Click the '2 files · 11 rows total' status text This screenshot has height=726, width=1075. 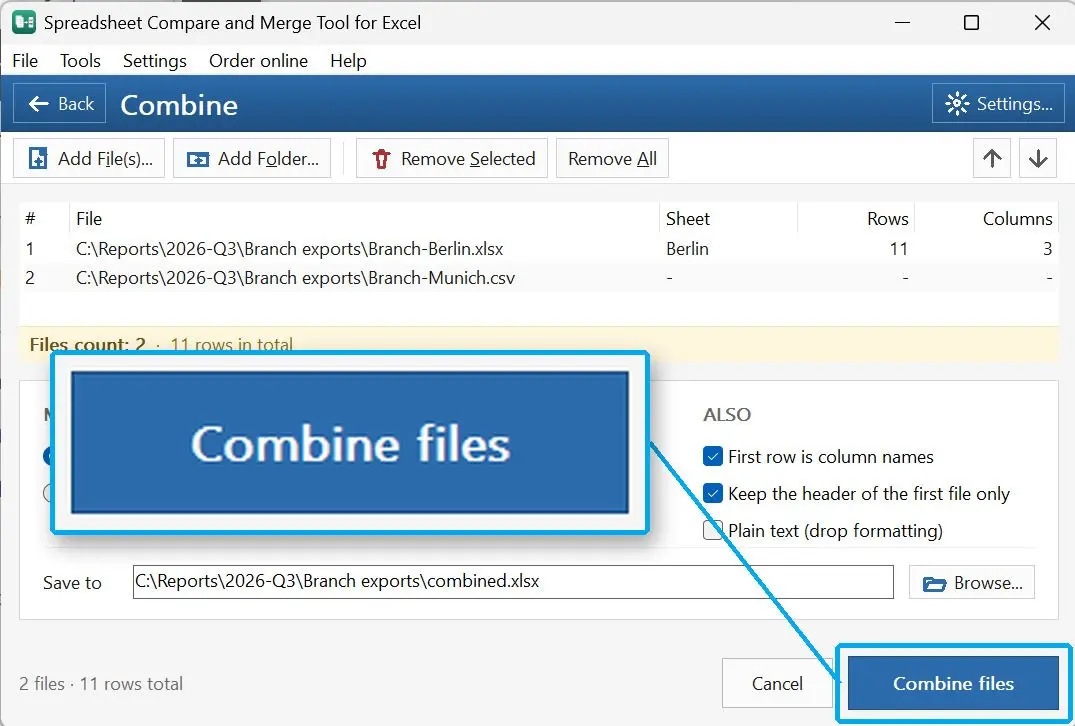(101, 683)
